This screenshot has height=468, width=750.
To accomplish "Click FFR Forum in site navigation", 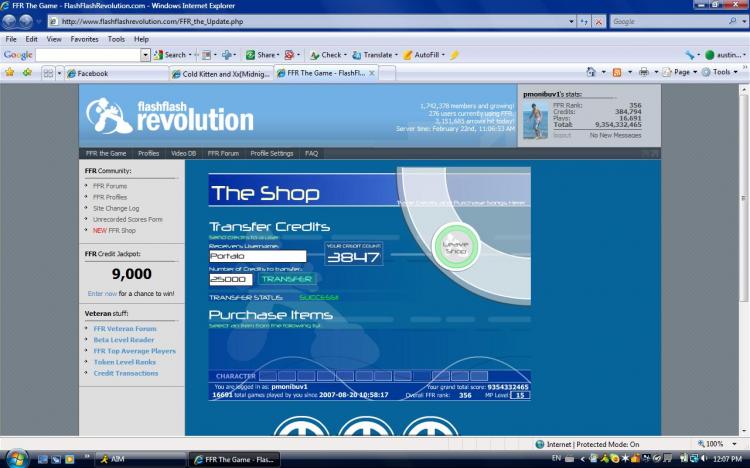I will click(223, 154).
